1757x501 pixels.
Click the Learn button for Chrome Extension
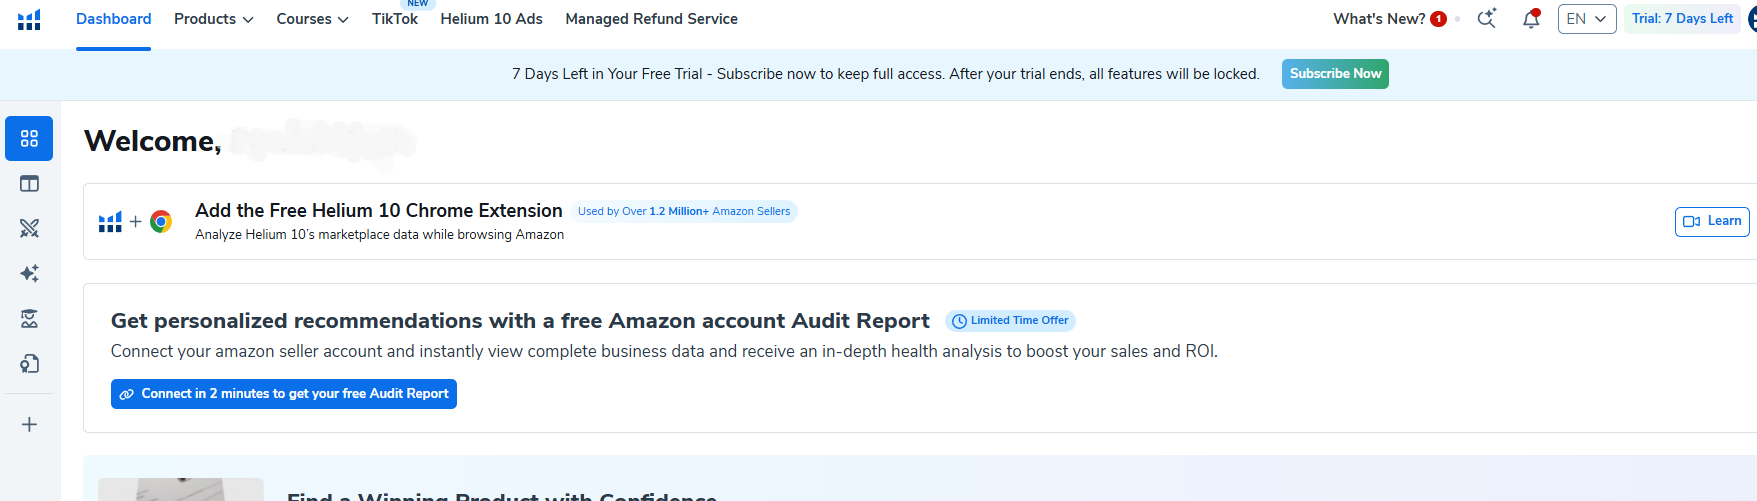point(1712,221)
